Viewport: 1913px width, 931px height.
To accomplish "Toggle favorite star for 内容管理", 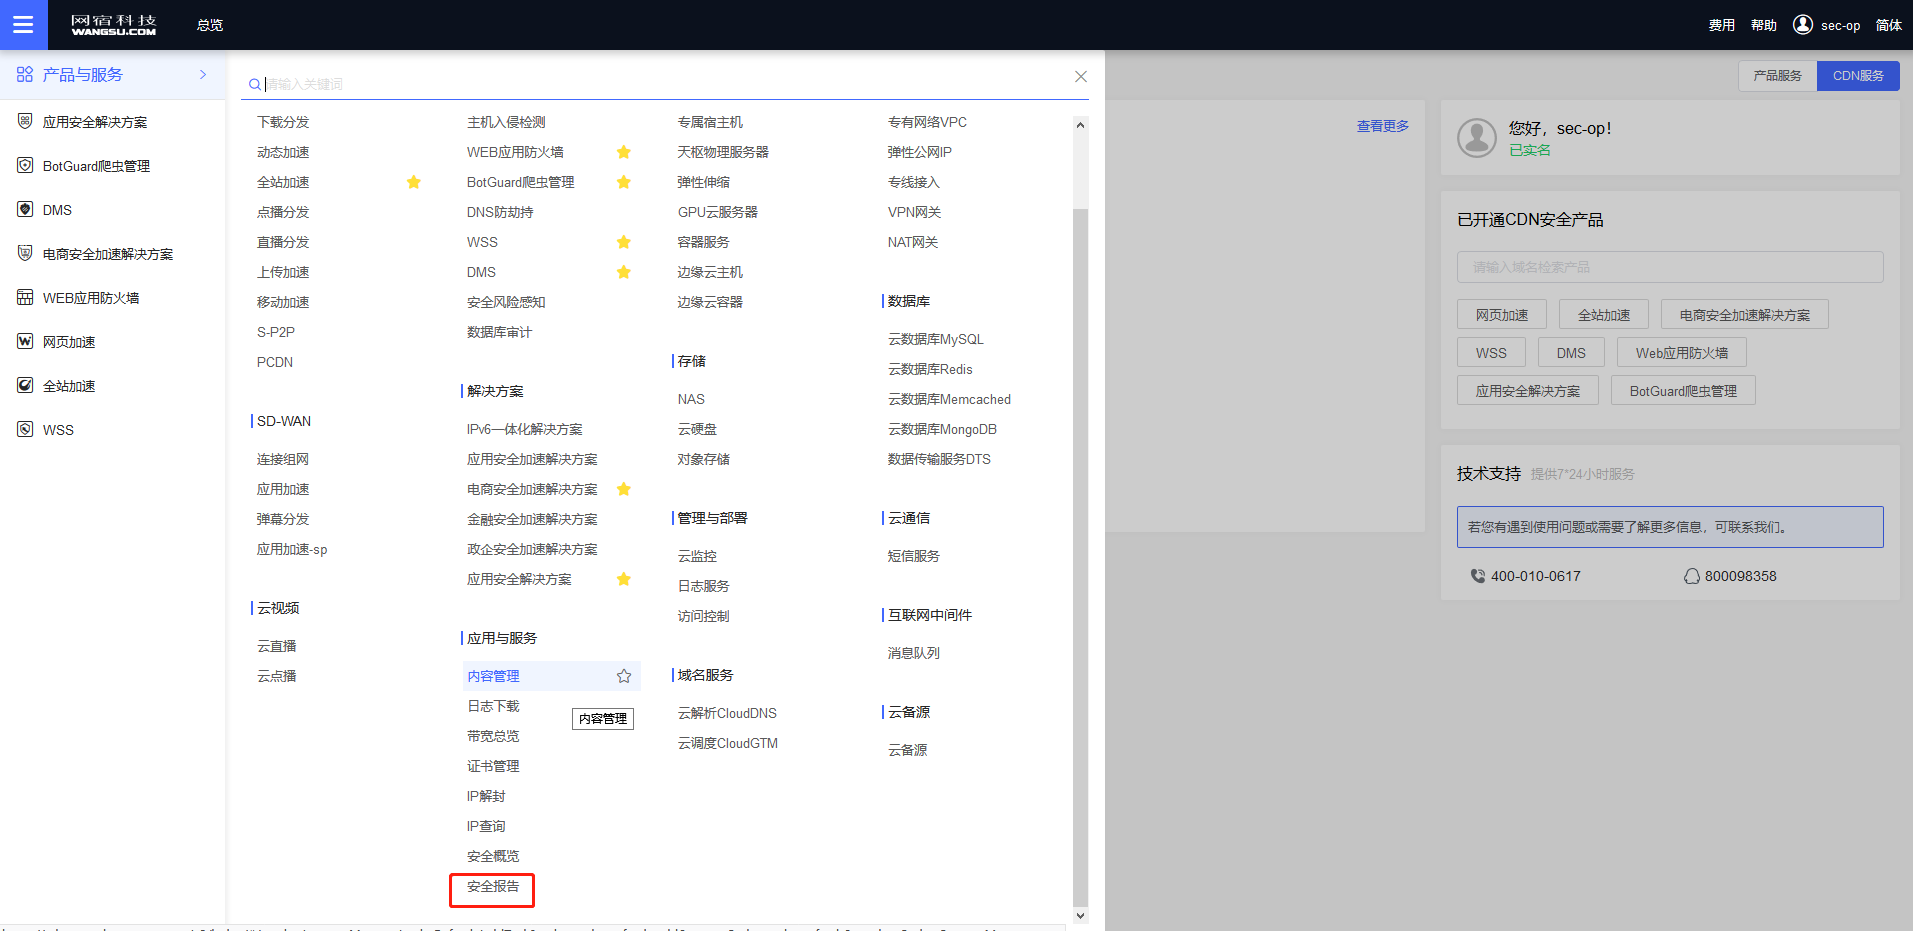I will [x=624, y=676].
